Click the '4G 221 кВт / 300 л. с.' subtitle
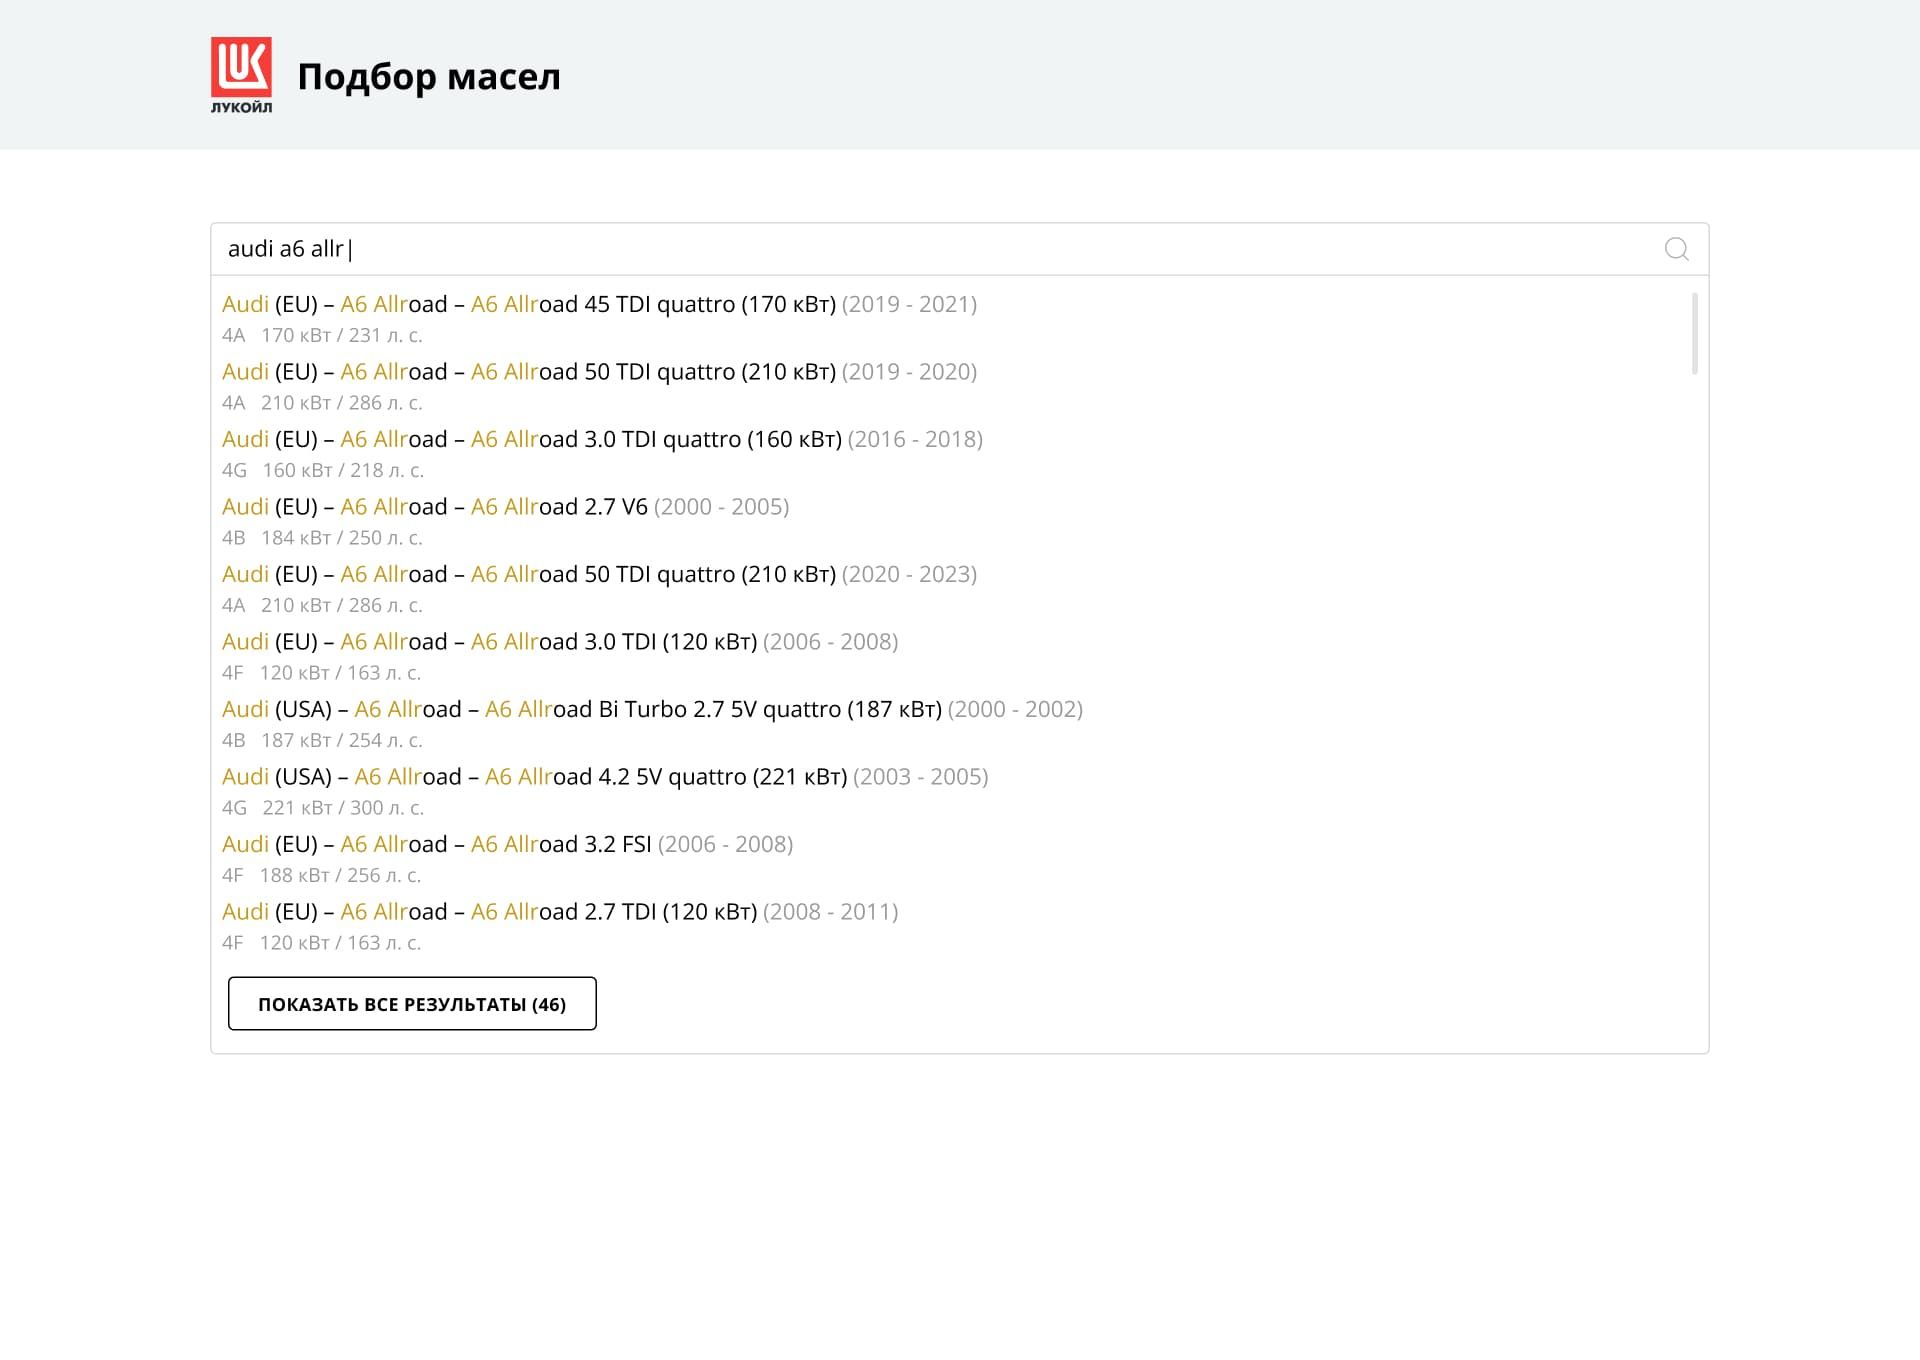 323,808
